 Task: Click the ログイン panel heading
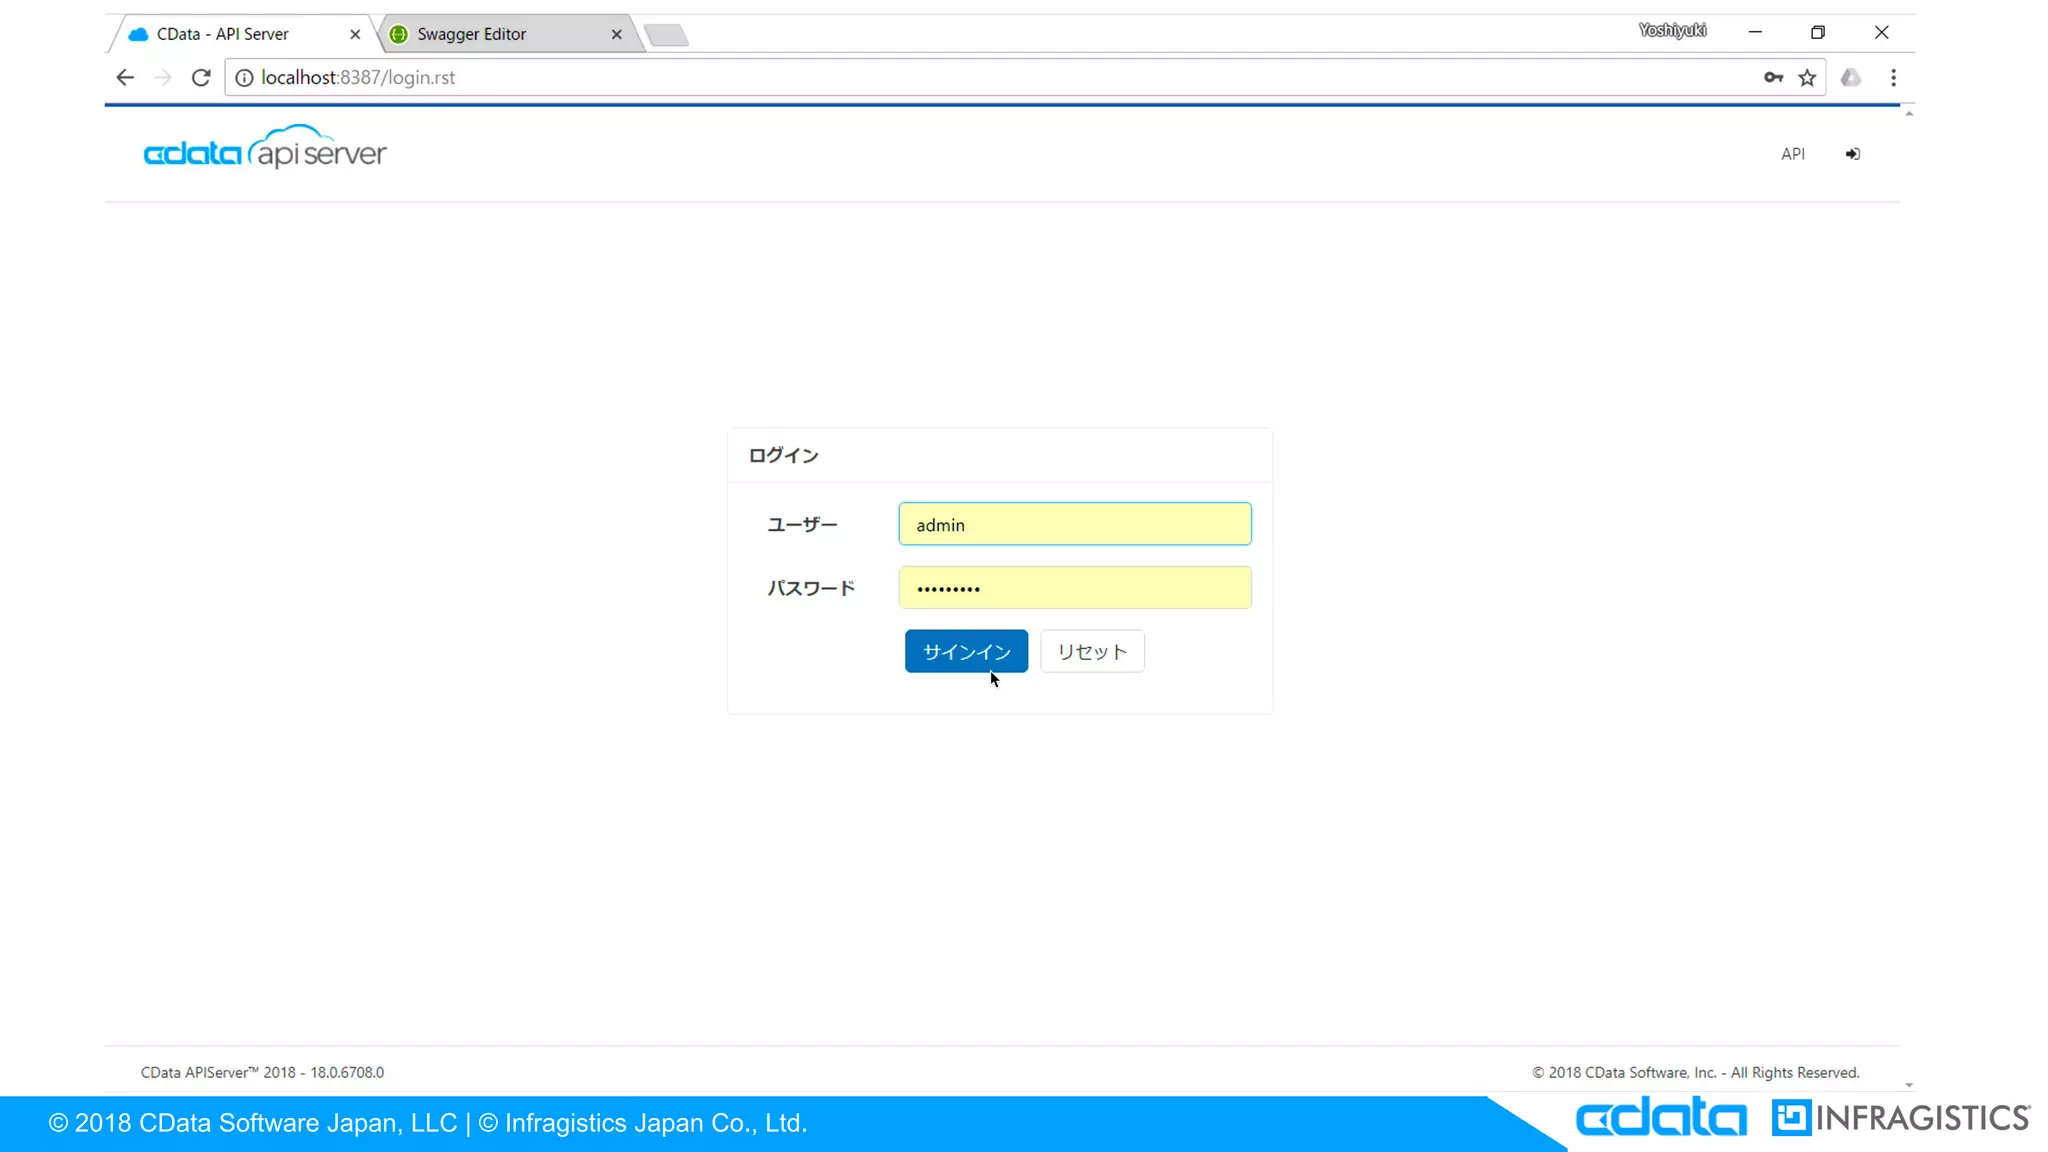pos(783,456)
